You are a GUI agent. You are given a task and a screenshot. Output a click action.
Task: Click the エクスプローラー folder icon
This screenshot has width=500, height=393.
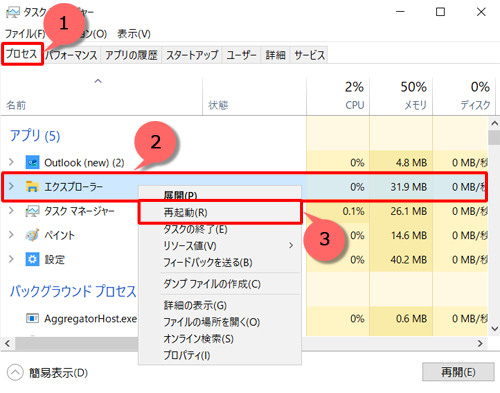pyautogui.click(x=32, y=186)
